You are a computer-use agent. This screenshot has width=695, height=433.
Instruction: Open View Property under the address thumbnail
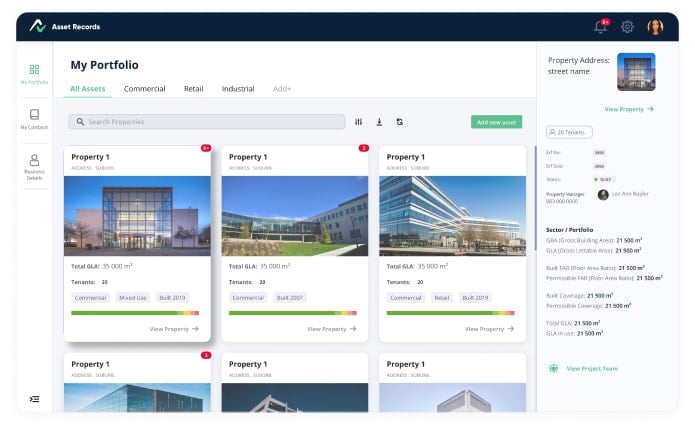click(x=629, y=109)
